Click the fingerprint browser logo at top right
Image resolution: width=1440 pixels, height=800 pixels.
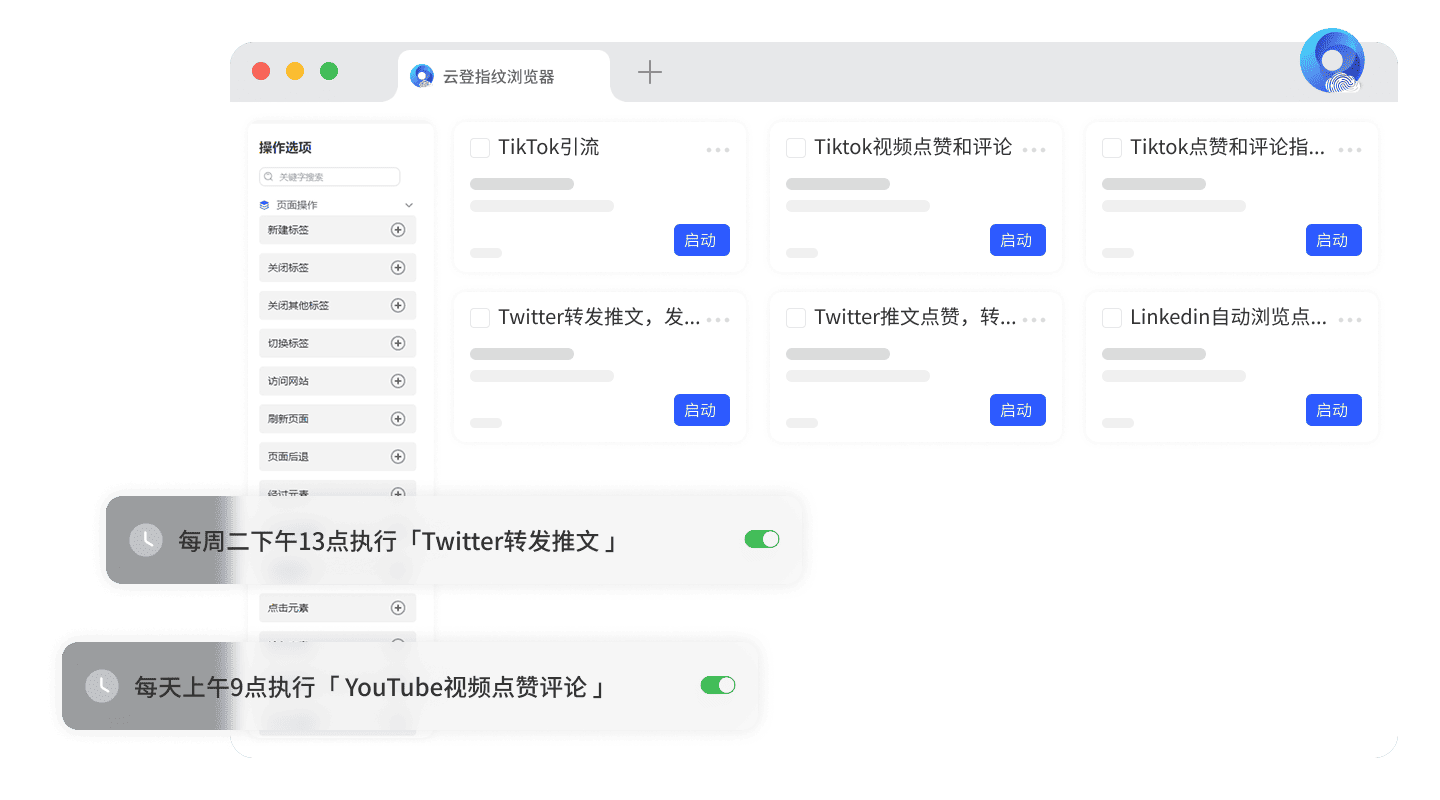coord(1332,62)
